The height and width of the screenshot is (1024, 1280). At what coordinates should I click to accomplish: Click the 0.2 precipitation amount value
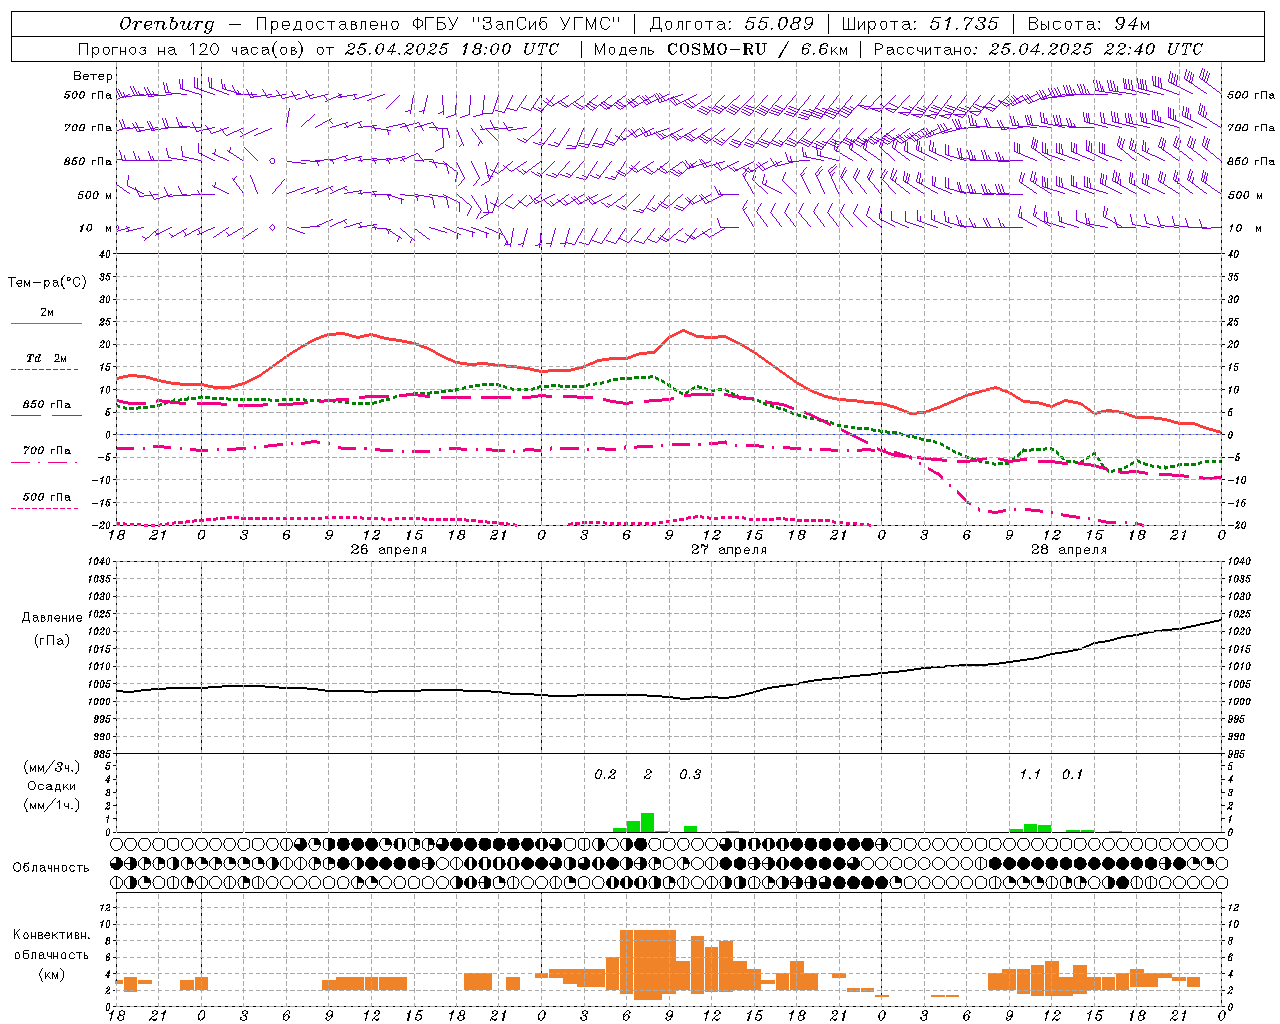[605, 775]
